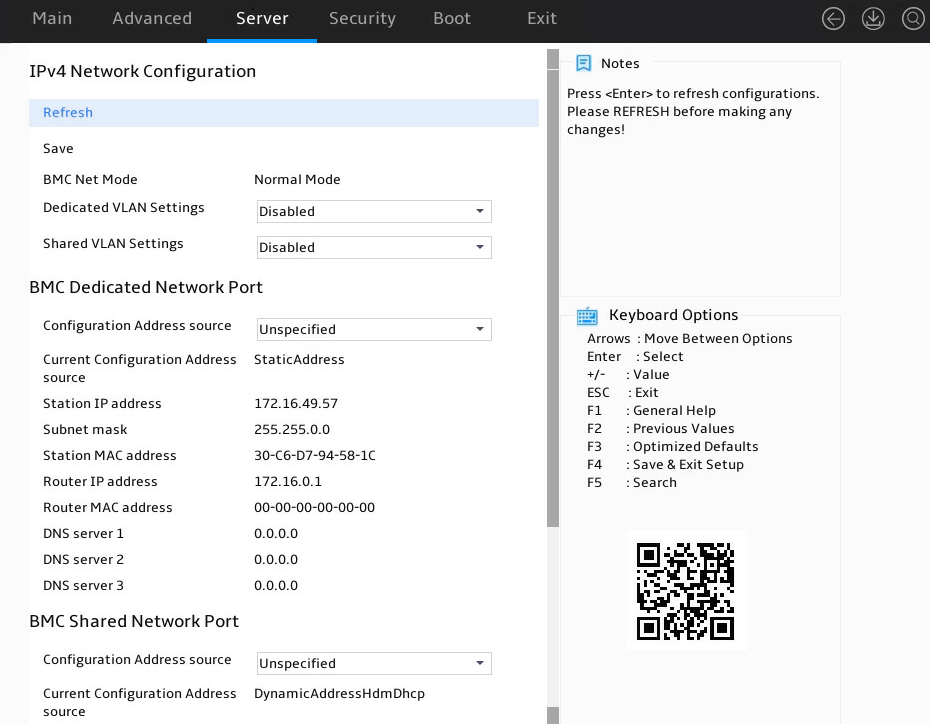930x724 pixels.
Task: Open the Security tab
Action: (x=362, y=18)
